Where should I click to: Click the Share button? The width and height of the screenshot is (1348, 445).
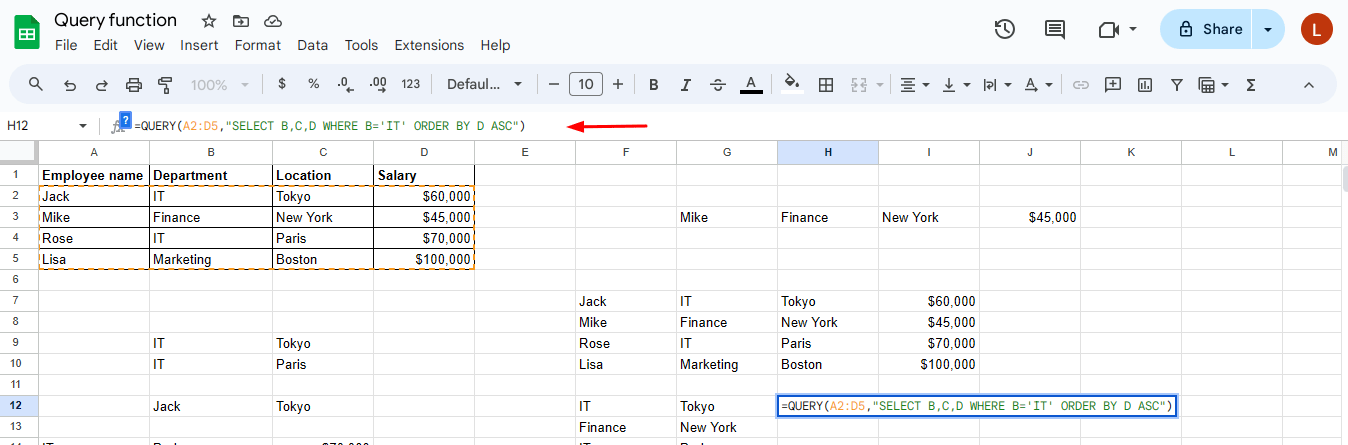1210,29
